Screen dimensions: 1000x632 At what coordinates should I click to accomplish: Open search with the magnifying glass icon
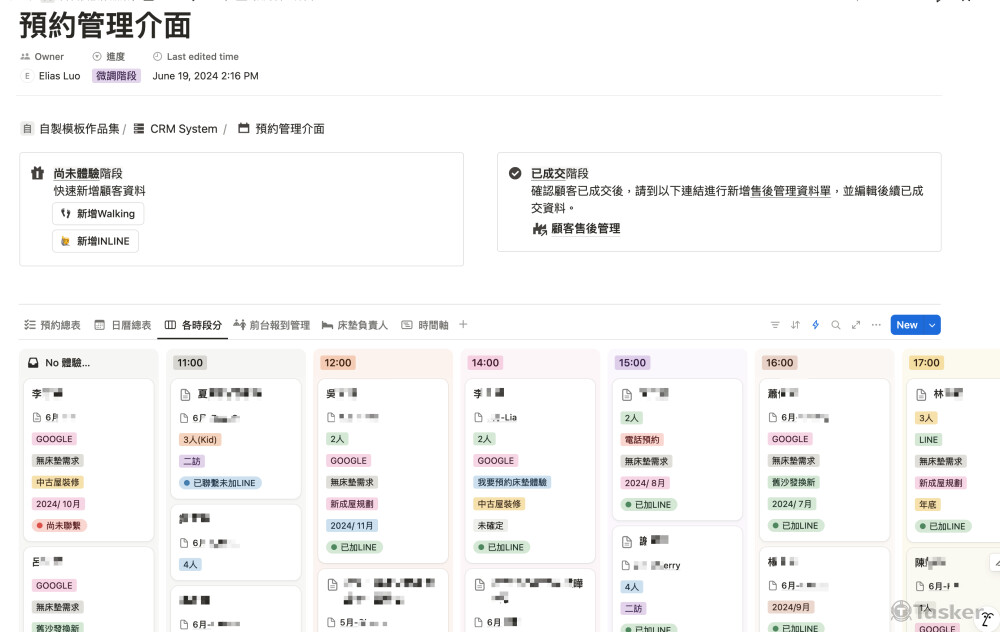pos(836,324)
